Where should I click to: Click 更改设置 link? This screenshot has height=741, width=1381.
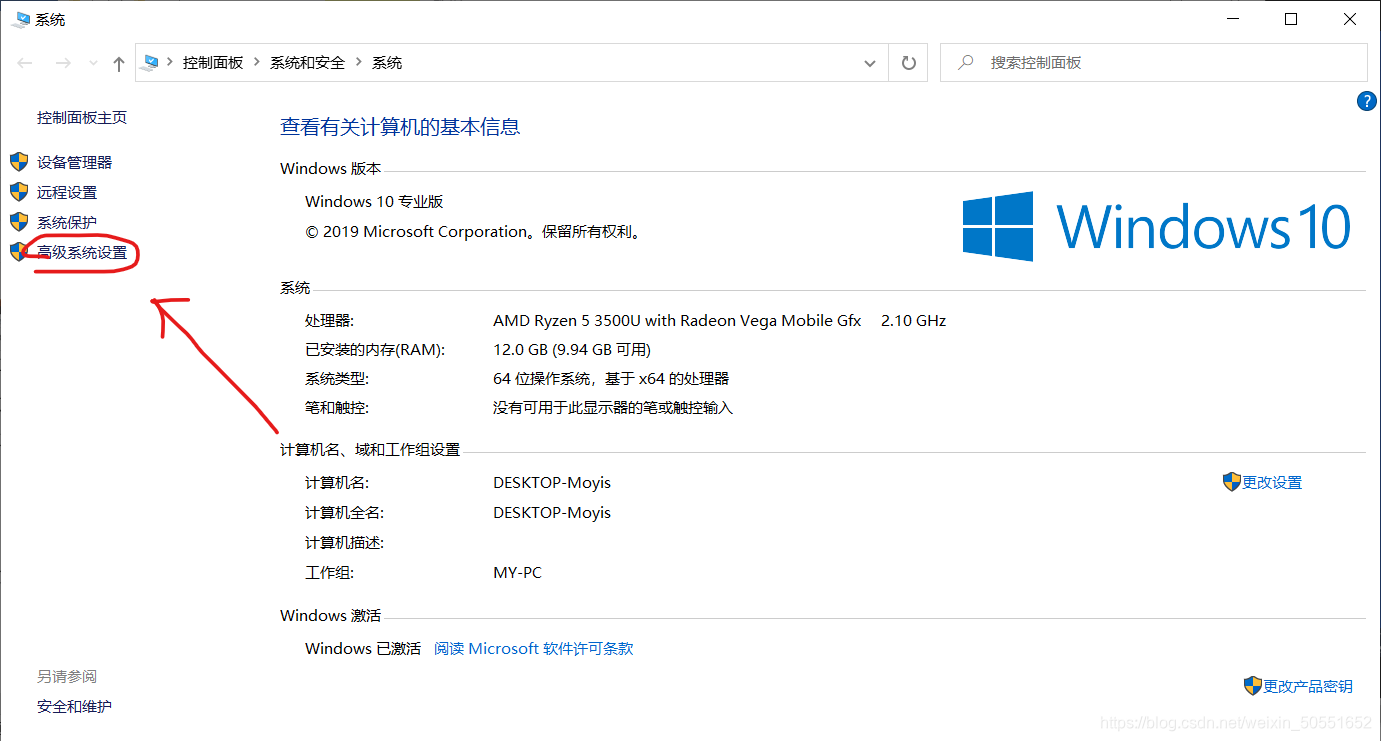(1272, 482)
